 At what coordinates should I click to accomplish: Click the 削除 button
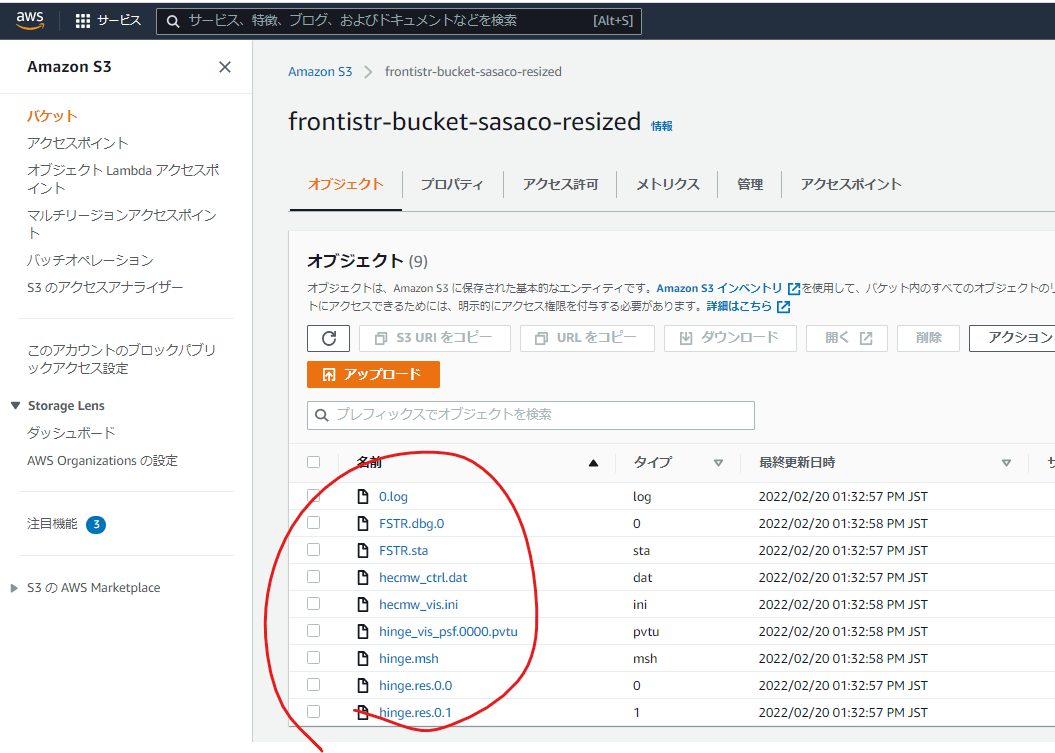pyautogui.click(x=929, y=338)
